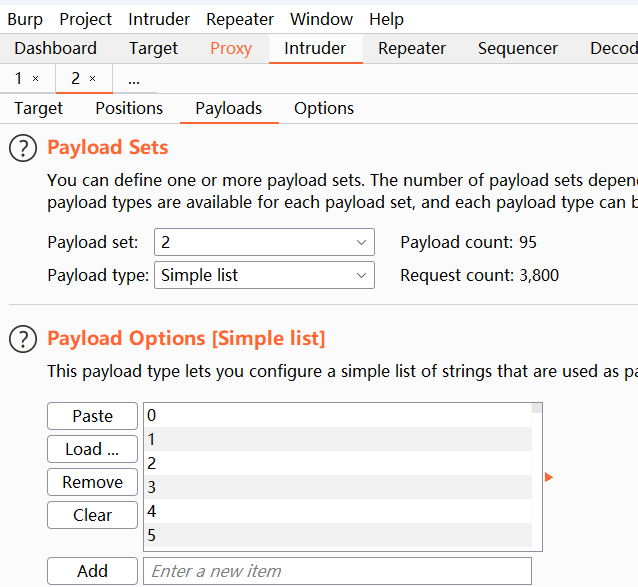Open the Intruder menu
Image resolution: width=638 pixels, height=587 pixels.
(x=160, y=19)
